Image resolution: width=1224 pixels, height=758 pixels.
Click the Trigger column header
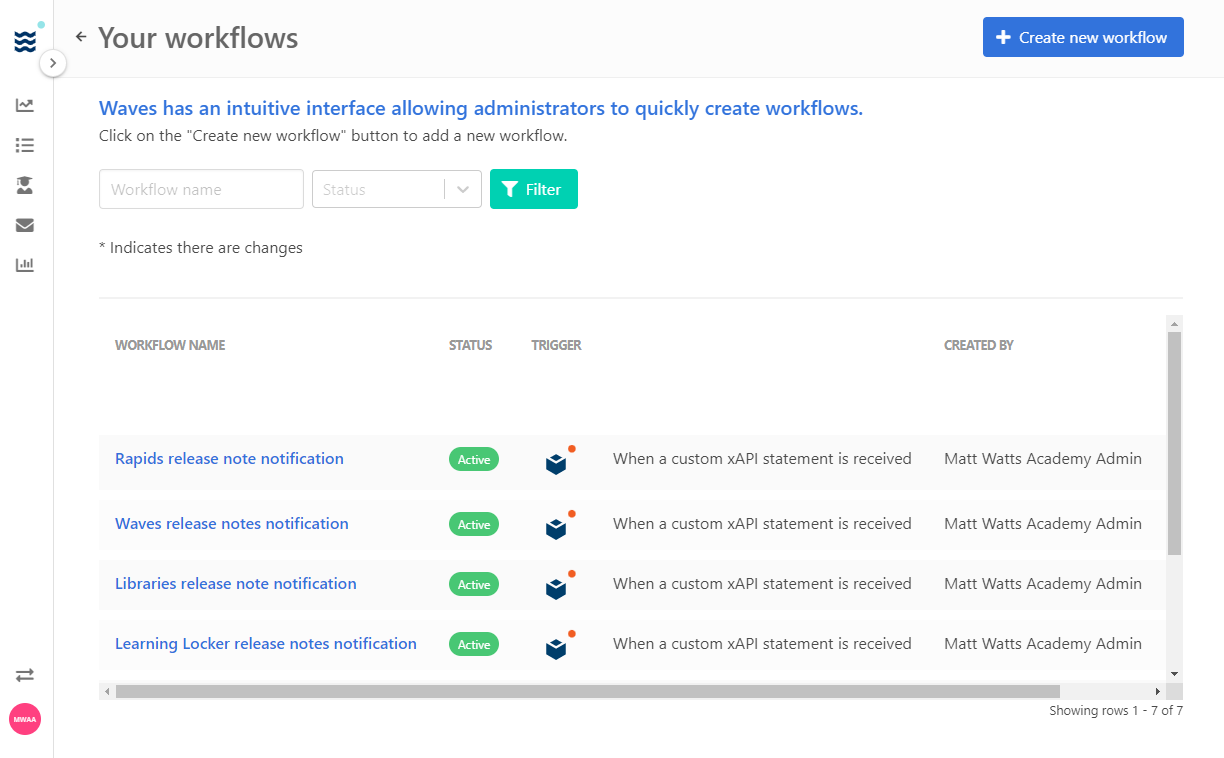[556, 345]
